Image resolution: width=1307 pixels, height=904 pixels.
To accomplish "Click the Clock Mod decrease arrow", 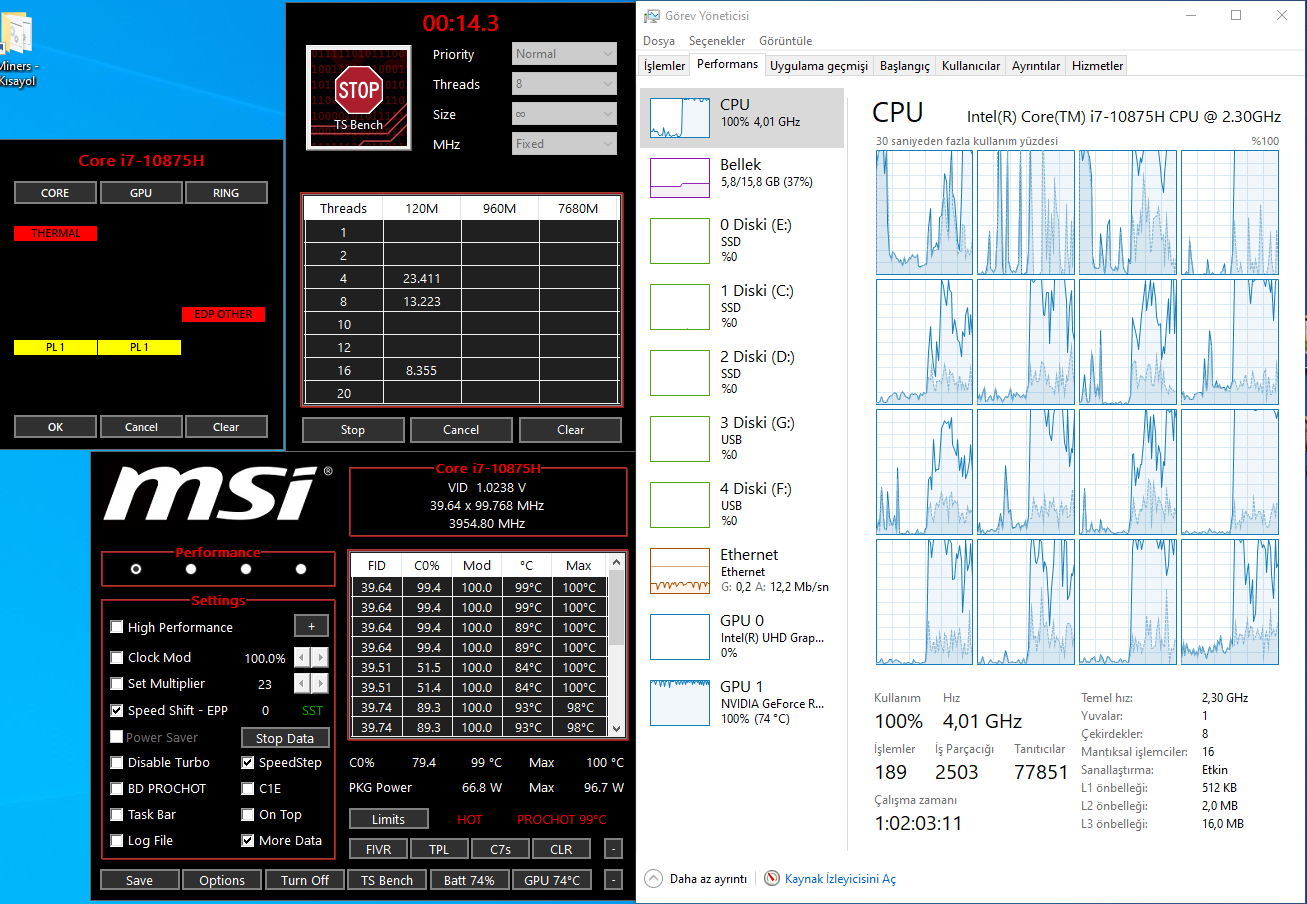I will point(303,657).
